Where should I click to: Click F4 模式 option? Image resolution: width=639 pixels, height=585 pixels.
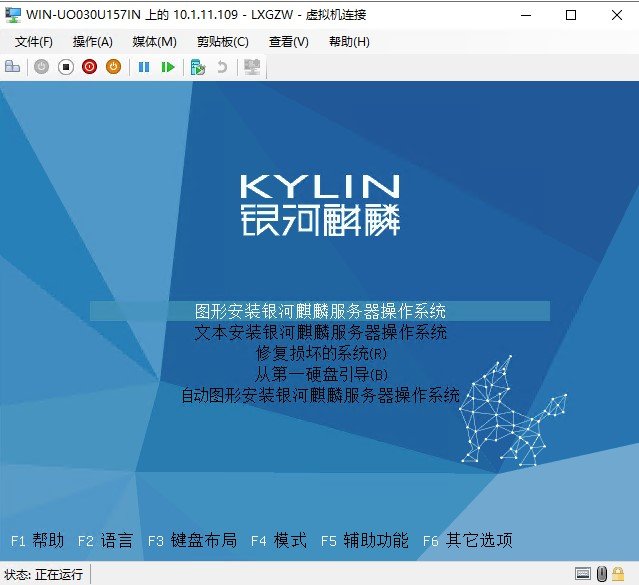(x=279, y=541)
